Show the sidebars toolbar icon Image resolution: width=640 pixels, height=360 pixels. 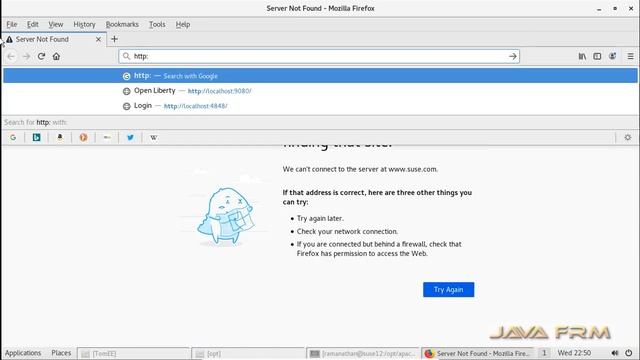click(597, 56)
